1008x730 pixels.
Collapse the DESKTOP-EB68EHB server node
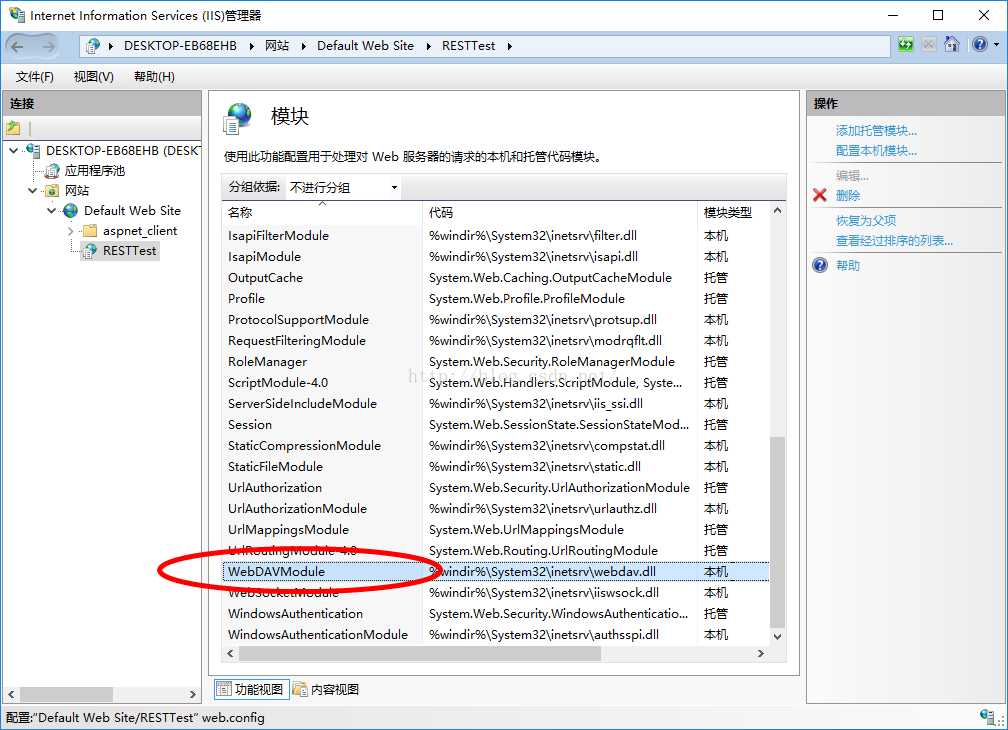(14, 151)
